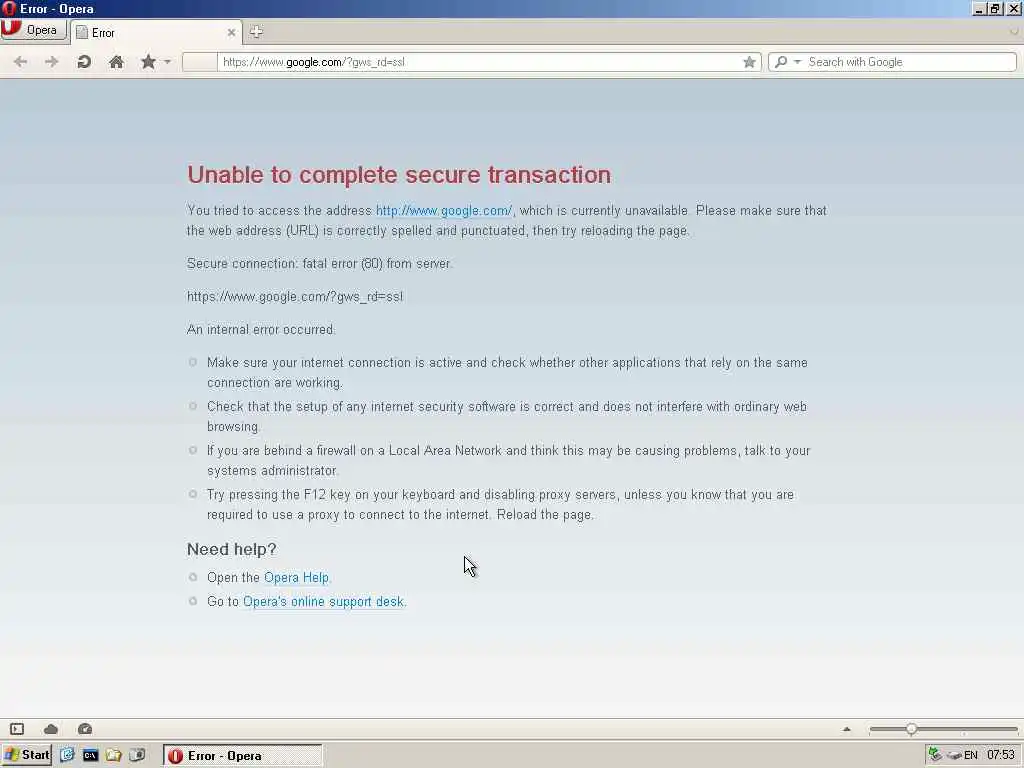Open the bookmarks star menu

pyautogui.click(x=149, y=62)
